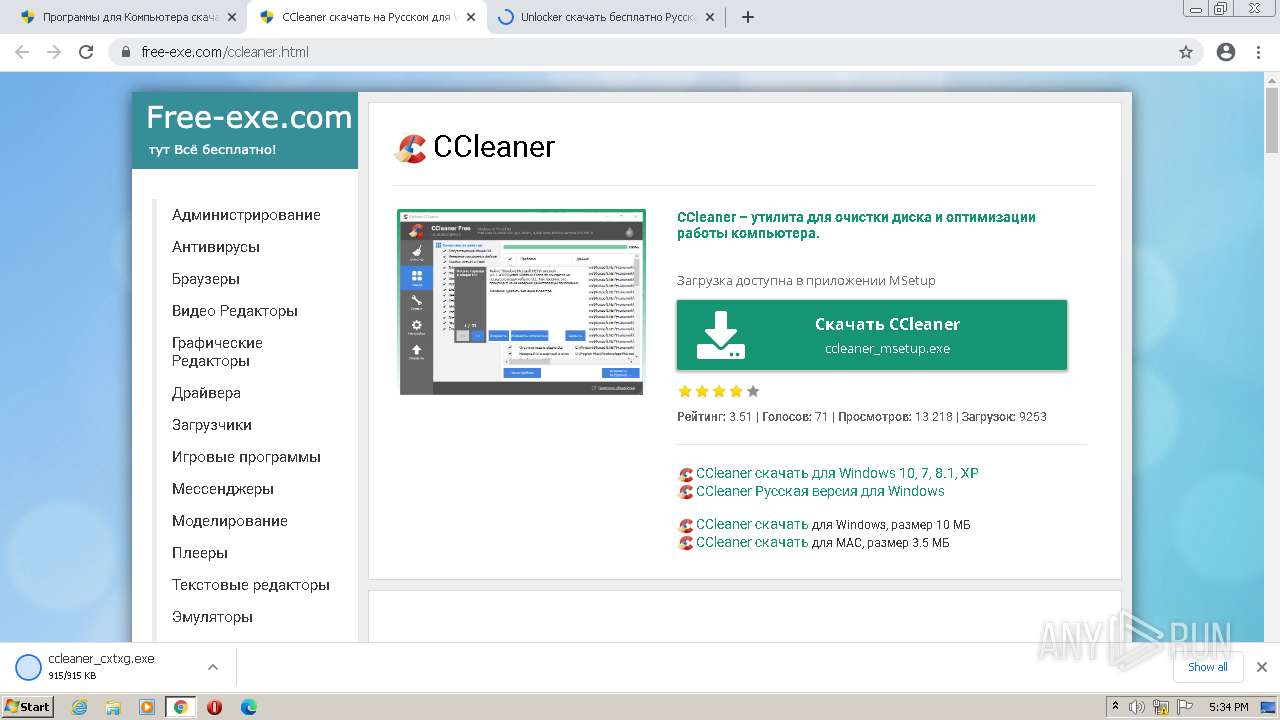Open Chrome profile avatar icon
1280x720 pixels.
1226,52
